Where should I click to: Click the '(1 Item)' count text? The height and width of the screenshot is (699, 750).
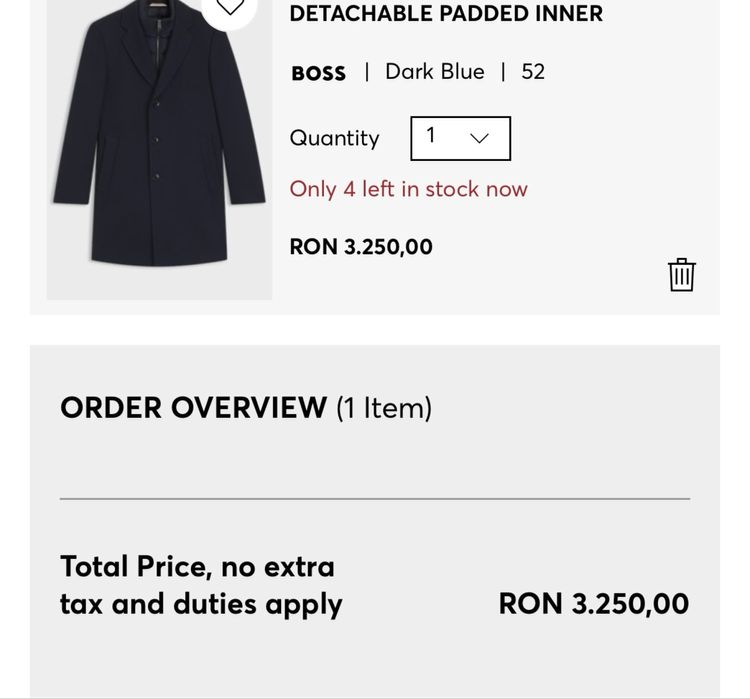(384, 407)
